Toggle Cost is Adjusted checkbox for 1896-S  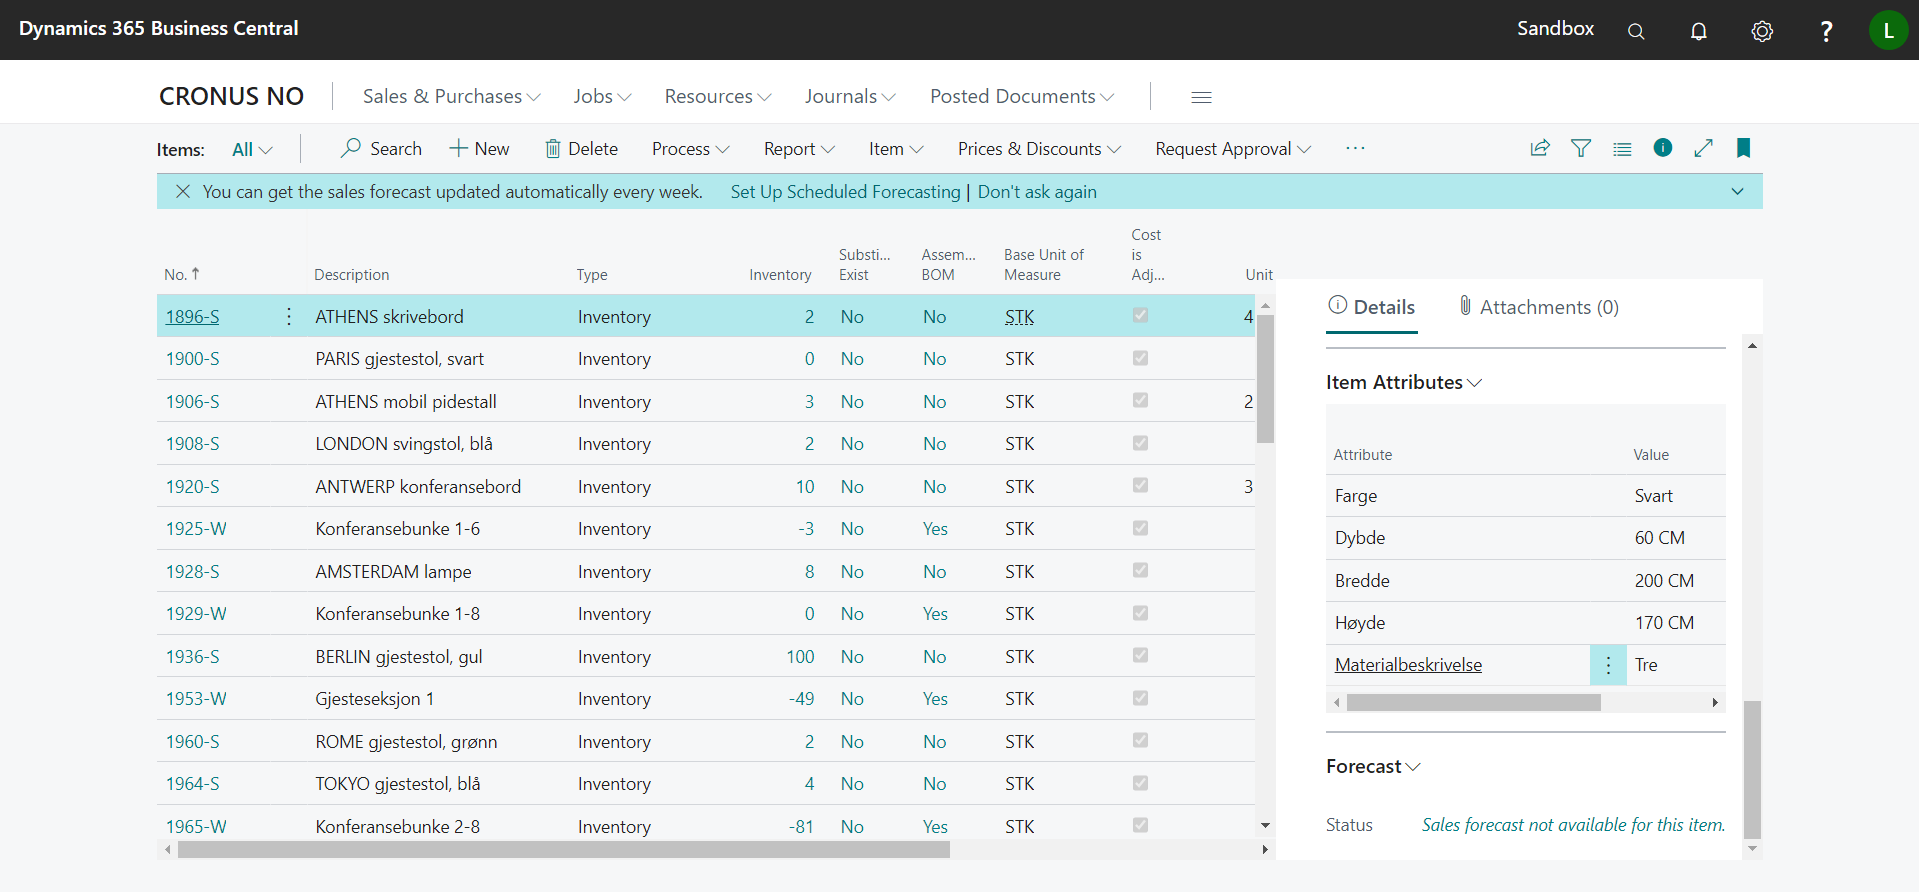point(1140,315)
